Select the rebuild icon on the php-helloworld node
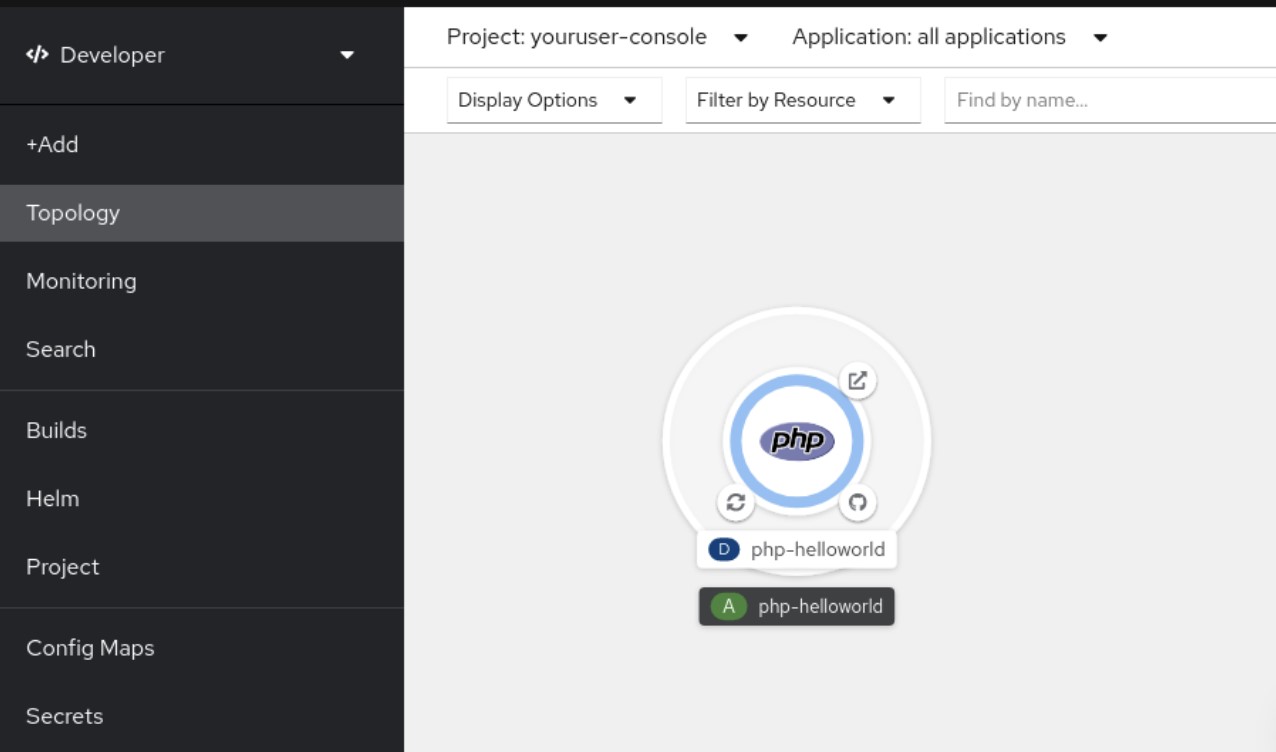This screenshot has width=1276, height=752. pos(736,503)
